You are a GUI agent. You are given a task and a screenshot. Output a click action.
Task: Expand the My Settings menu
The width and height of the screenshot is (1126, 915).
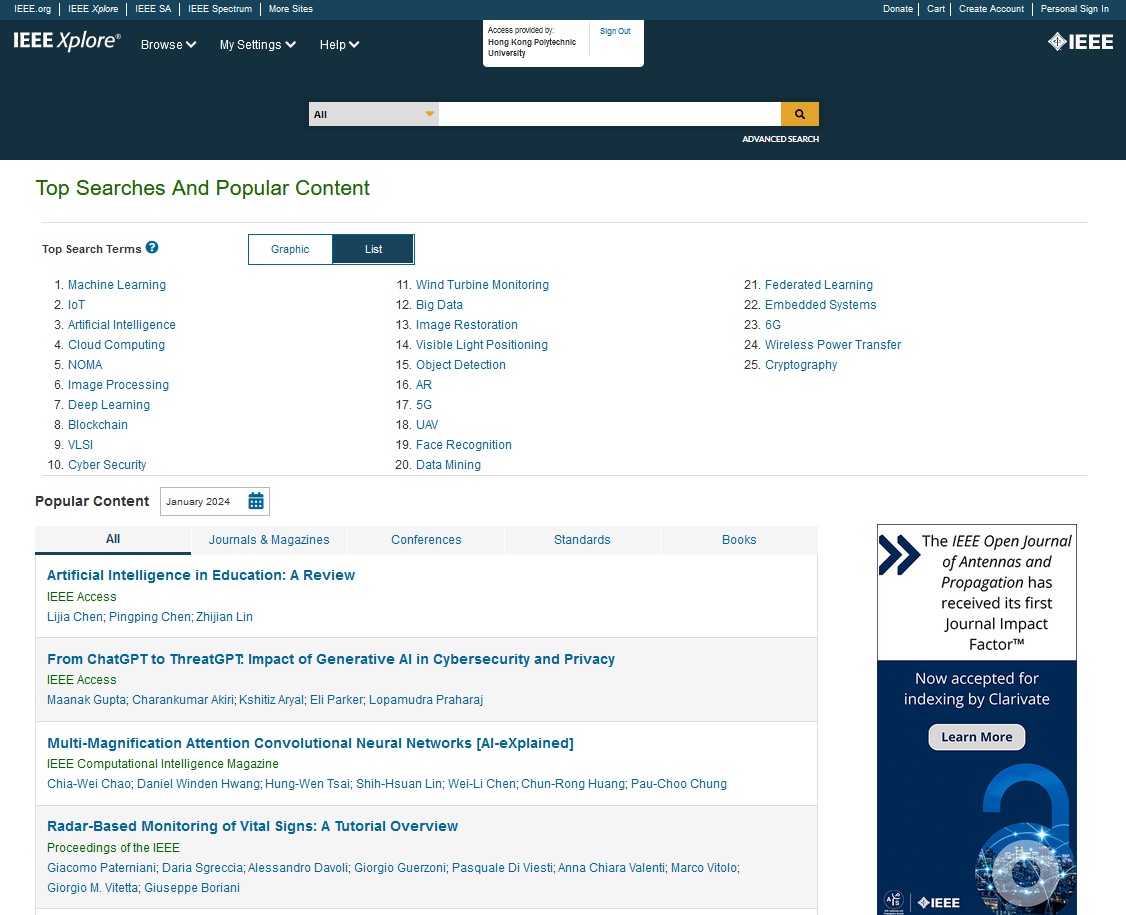coord(258,45)
